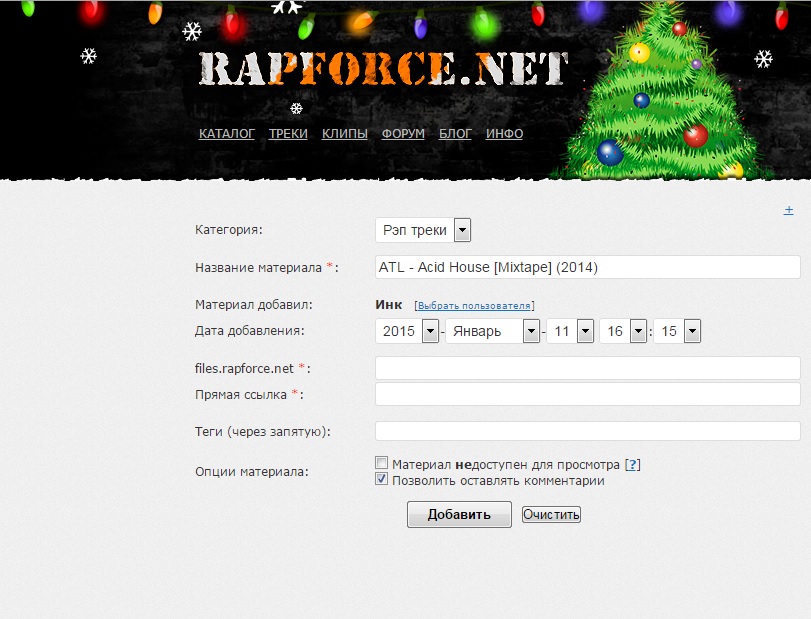Click the Категория: label
811x619 pixels.
pos(229,230)
